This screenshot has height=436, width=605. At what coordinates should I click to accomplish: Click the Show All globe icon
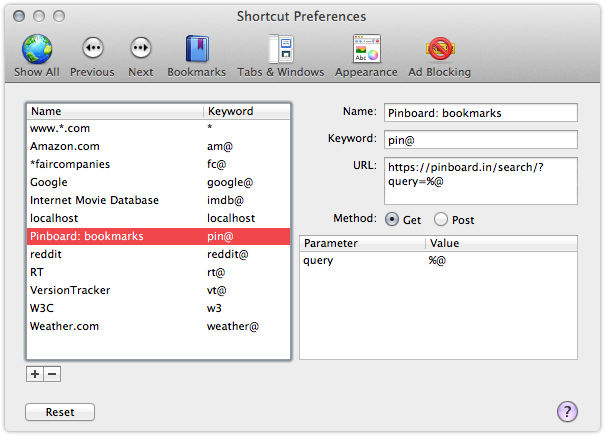(x=37, y=50)
